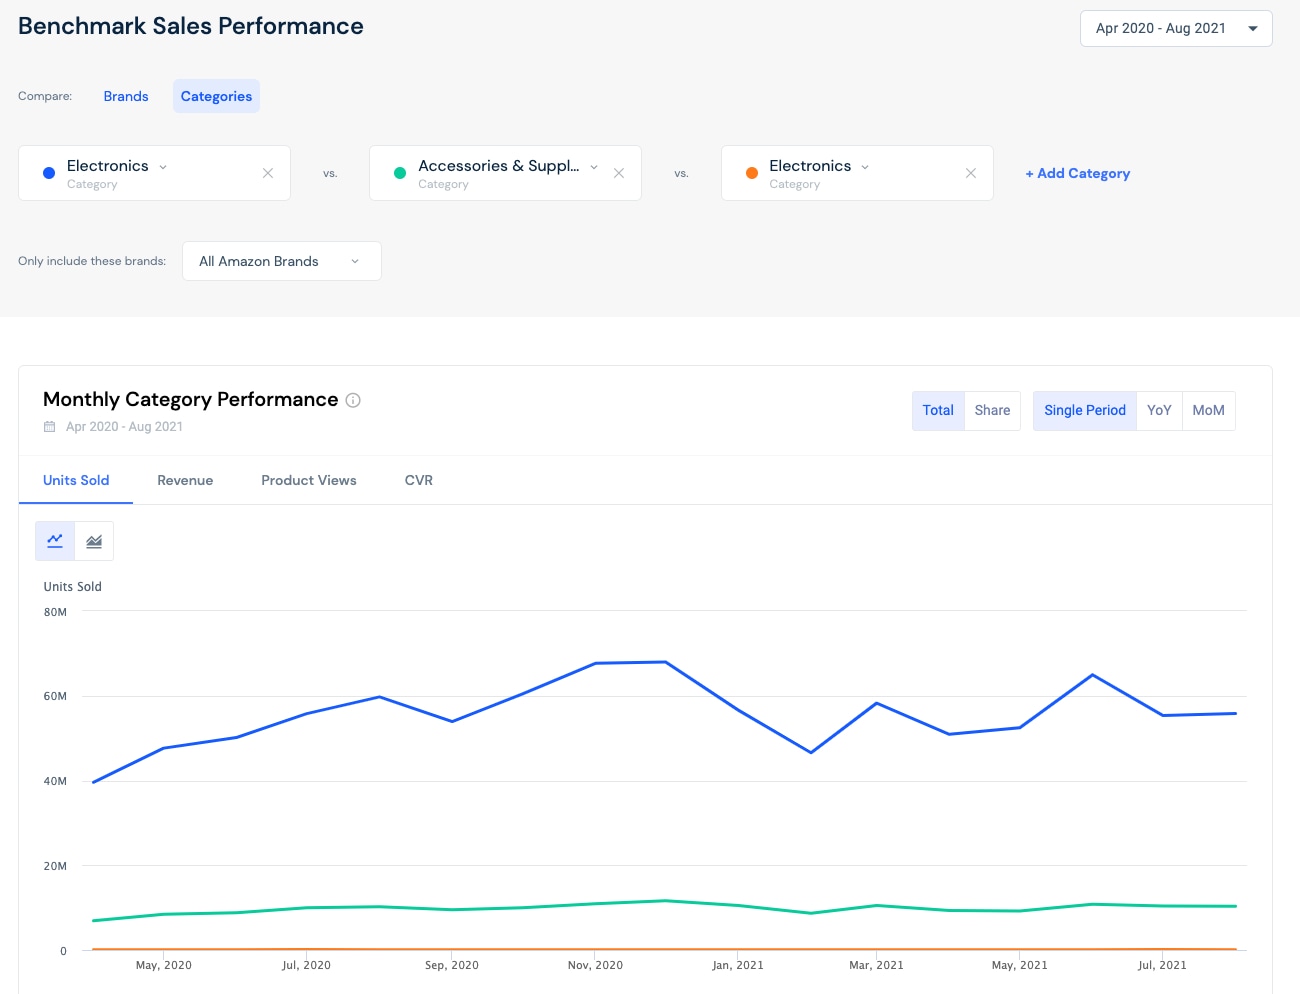This screenshot has height=994, width=1300.
Task: Remove the blue Electronics category
Action: click(268, 173)
